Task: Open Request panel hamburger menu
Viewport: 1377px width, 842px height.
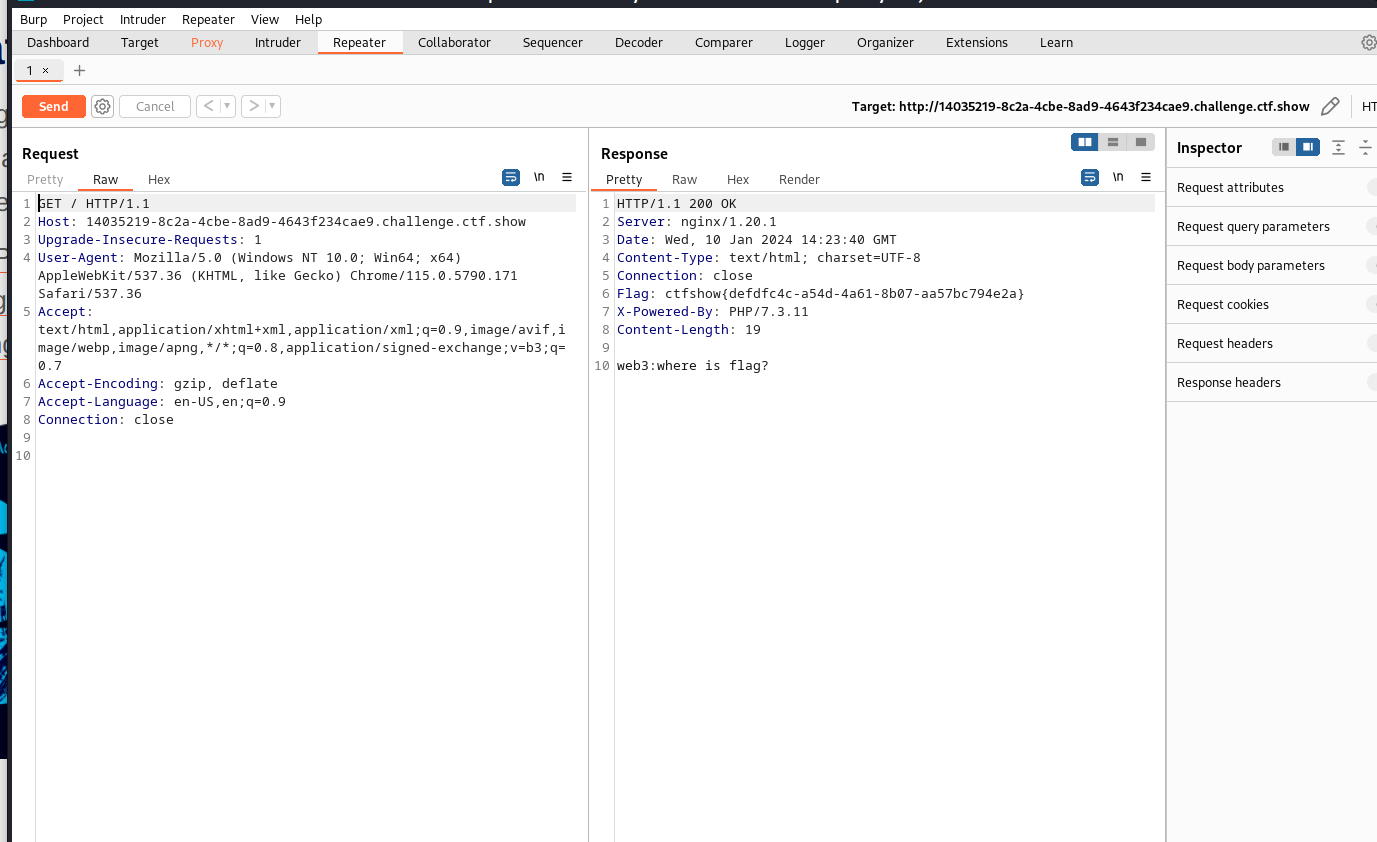Action: pos(567,177)
